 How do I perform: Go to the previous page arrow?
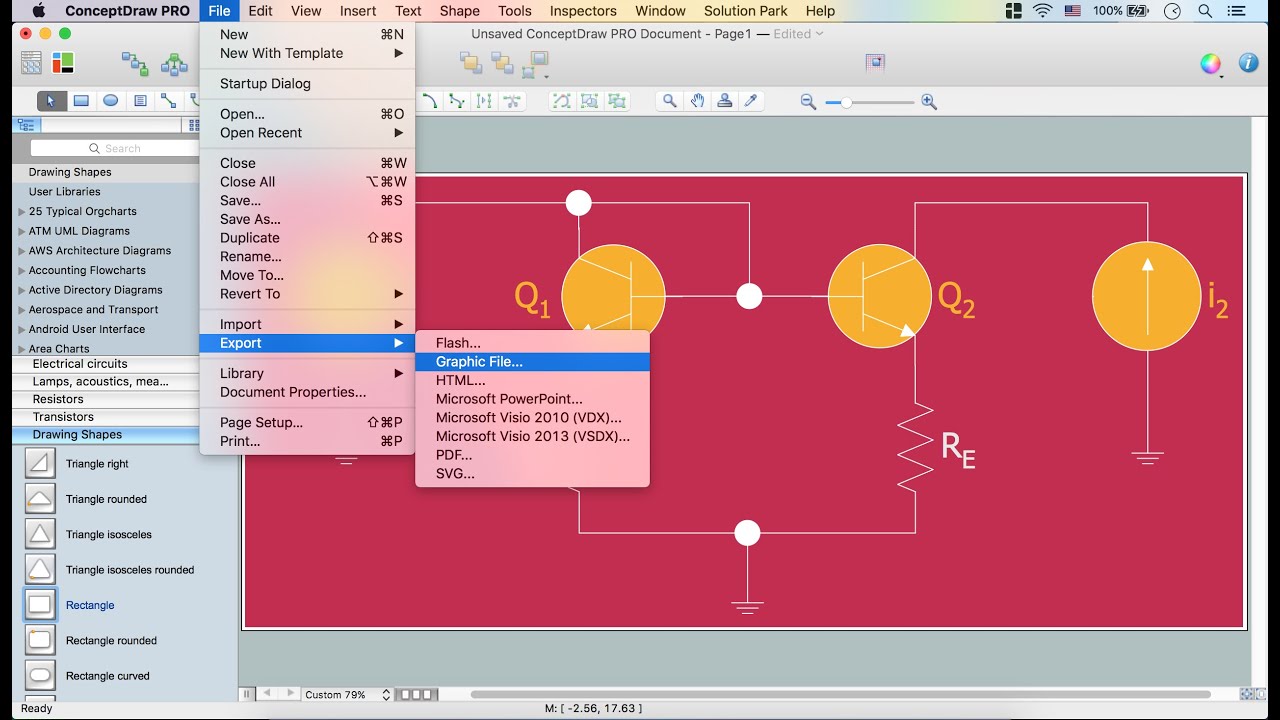(x=267, y=693)
